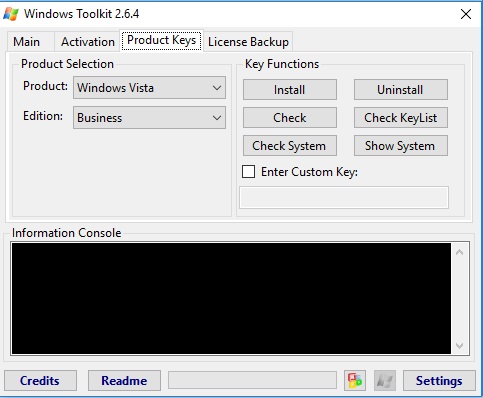Close the Windows Toolkit window
Image resolution: width=483 pixels, height=398 pixels.
tap(466, 14)
